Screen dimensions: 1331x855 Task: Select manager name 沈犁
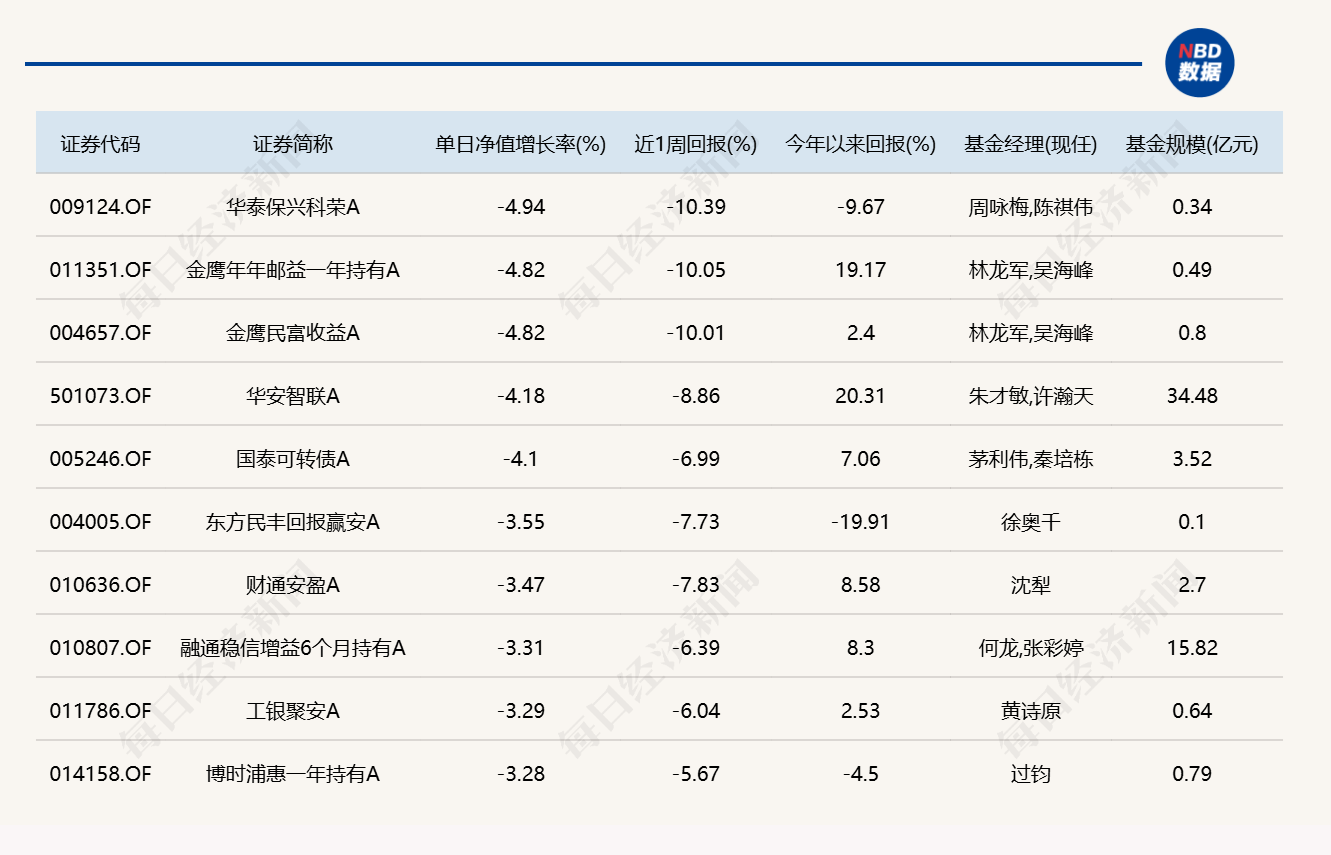pyautogui.click(x=1031, y=585)
